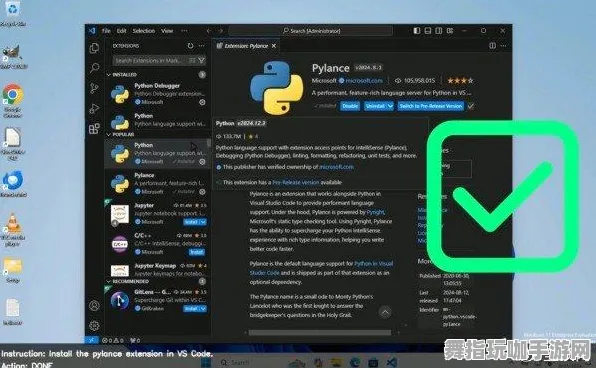Click Switch to Pre-Release Version button
This screenshot has width=596, height=368.
[x=431, y=106]
